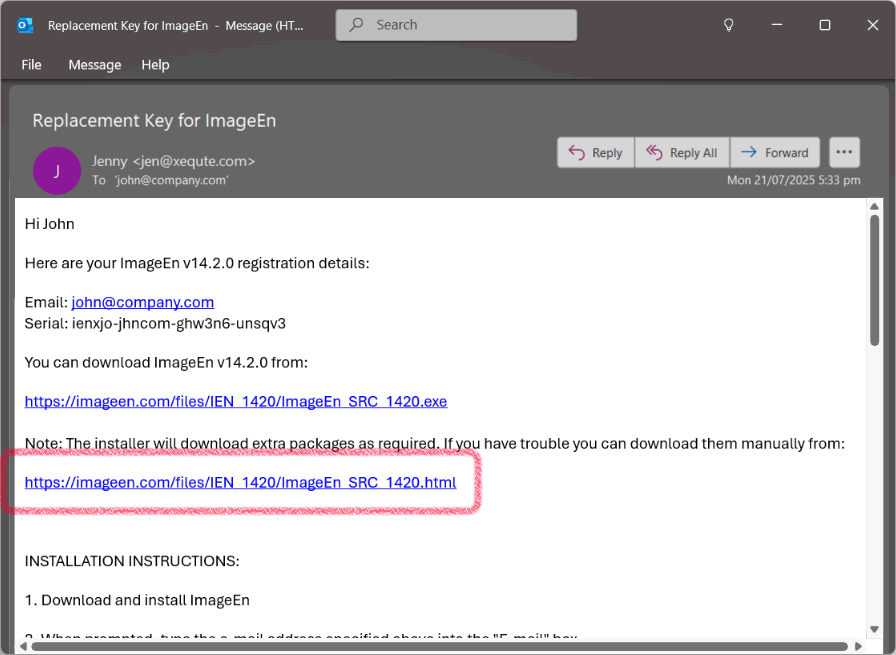The width and height of the screenshot is (896, 655).
Task: Open the File menu
Action: [32, 65]
